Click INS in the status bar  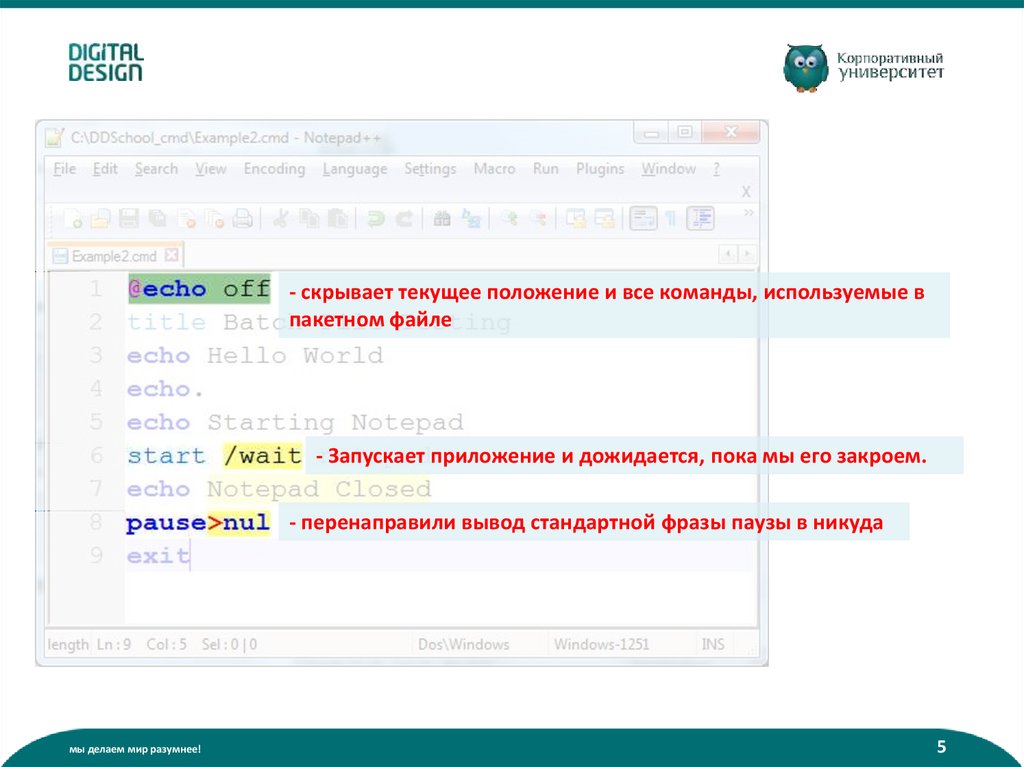tap(713, 644)
